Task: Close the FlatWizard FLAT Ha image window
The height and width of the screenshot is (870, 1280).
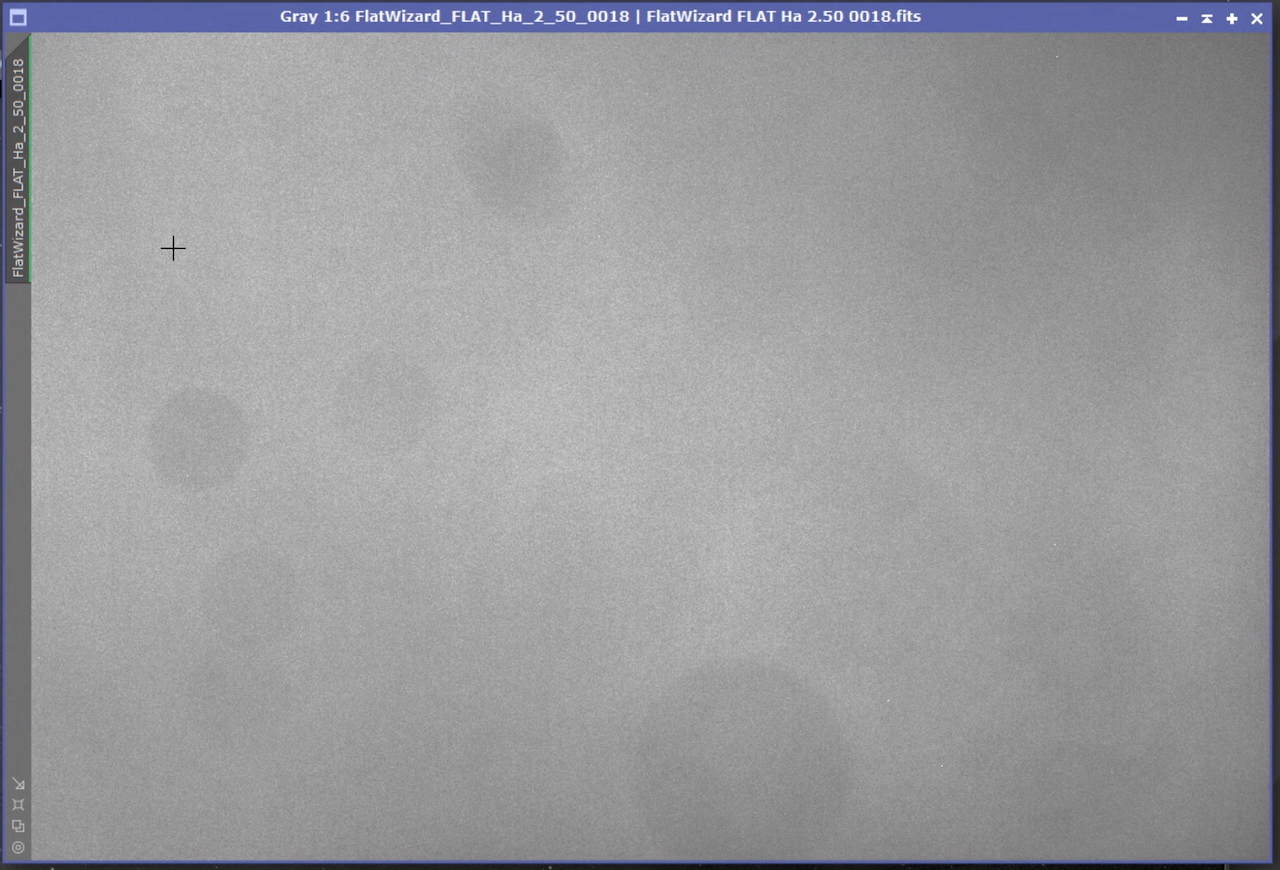Action: point(1257,18)
